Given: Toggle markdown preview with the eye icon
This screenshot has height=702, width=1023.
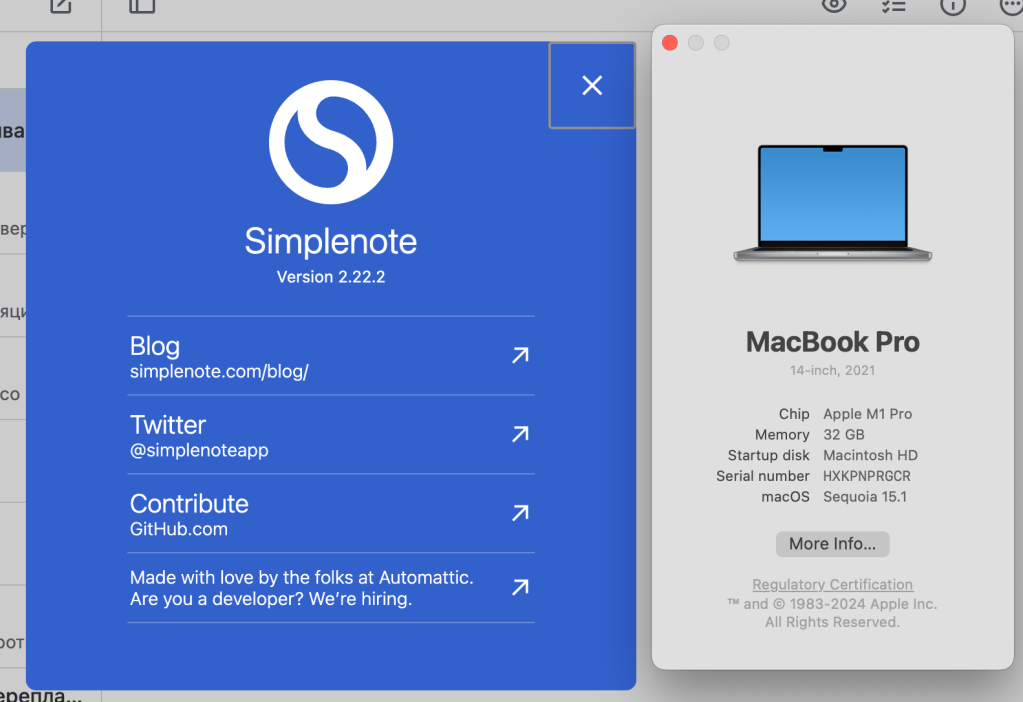Looking at the screenshot, I should coord(833,5).
